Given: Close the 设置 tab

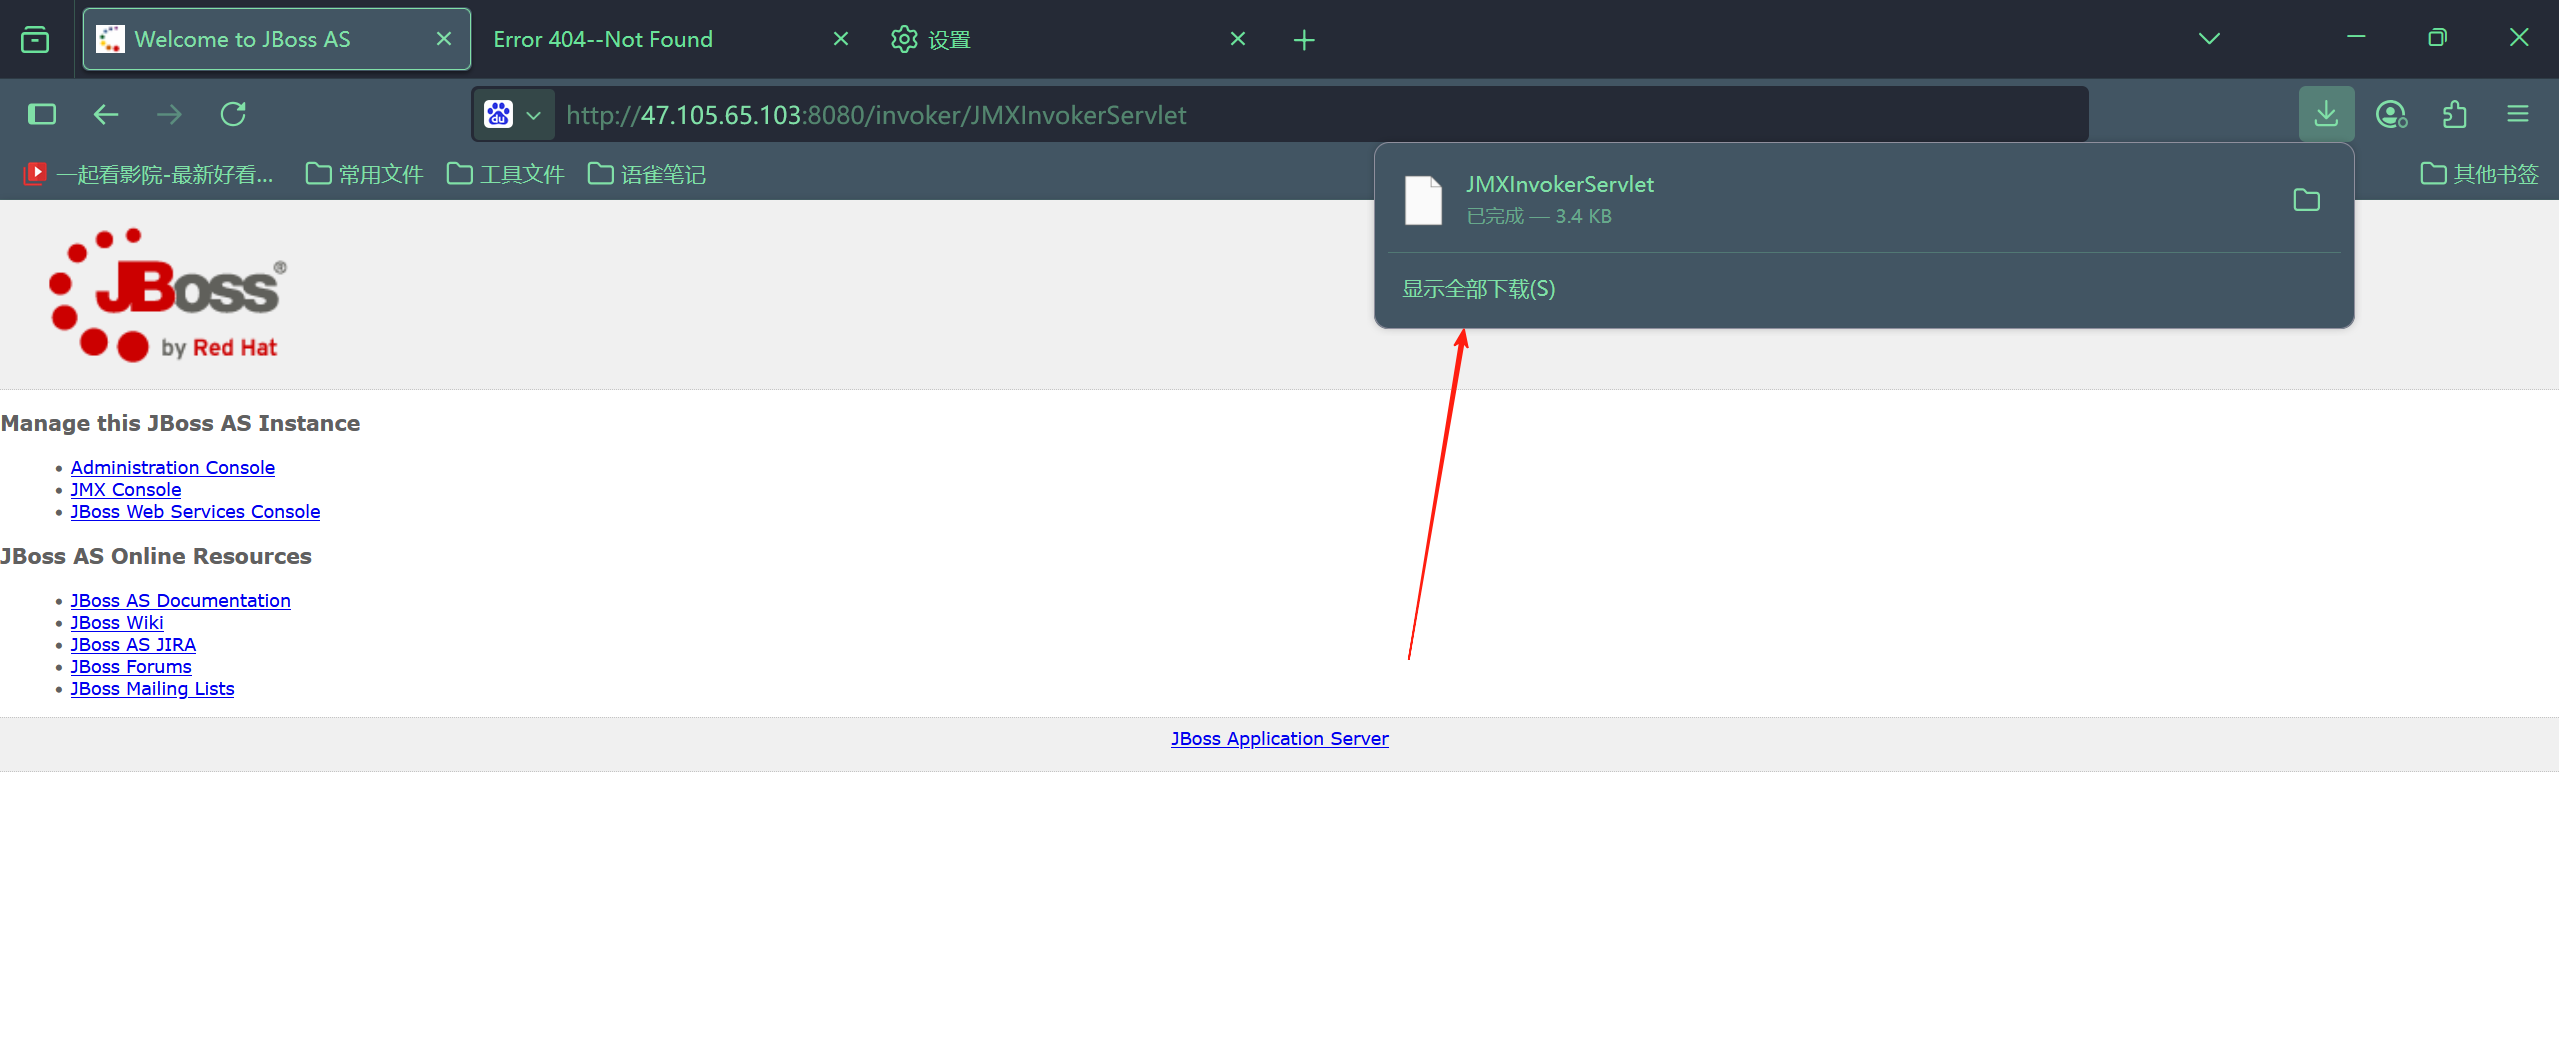Looking at the screenshot, I should [1238, 39].
